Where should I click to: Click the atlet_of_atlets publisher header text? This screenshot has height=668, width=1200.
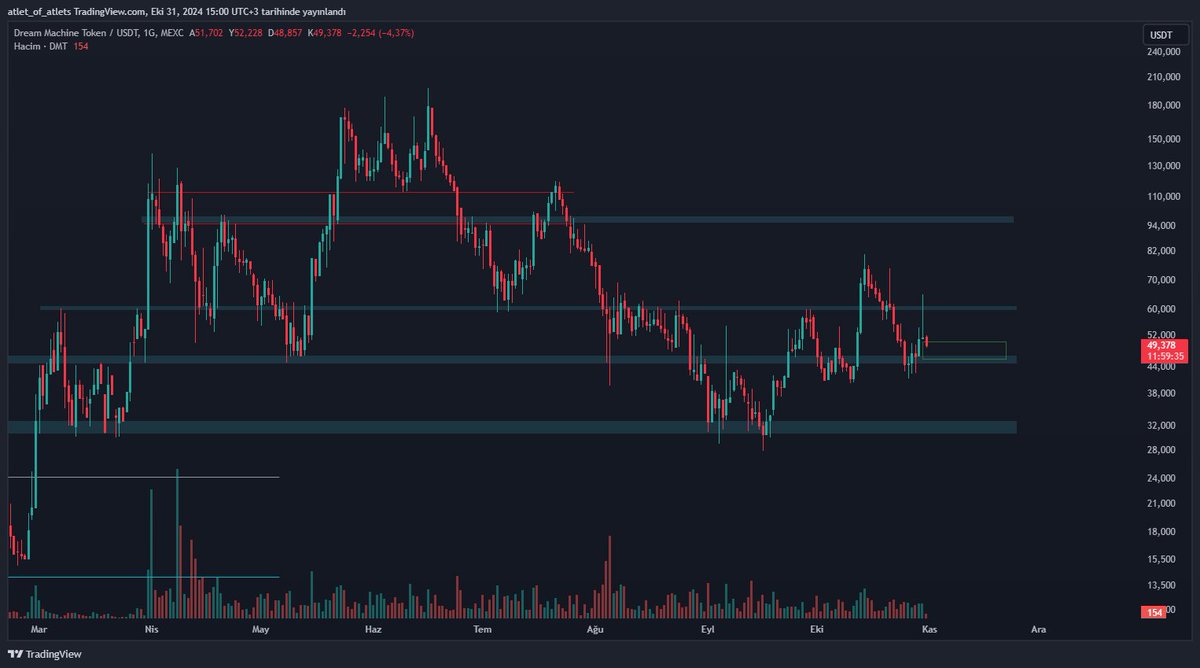(x=40, y=11)
